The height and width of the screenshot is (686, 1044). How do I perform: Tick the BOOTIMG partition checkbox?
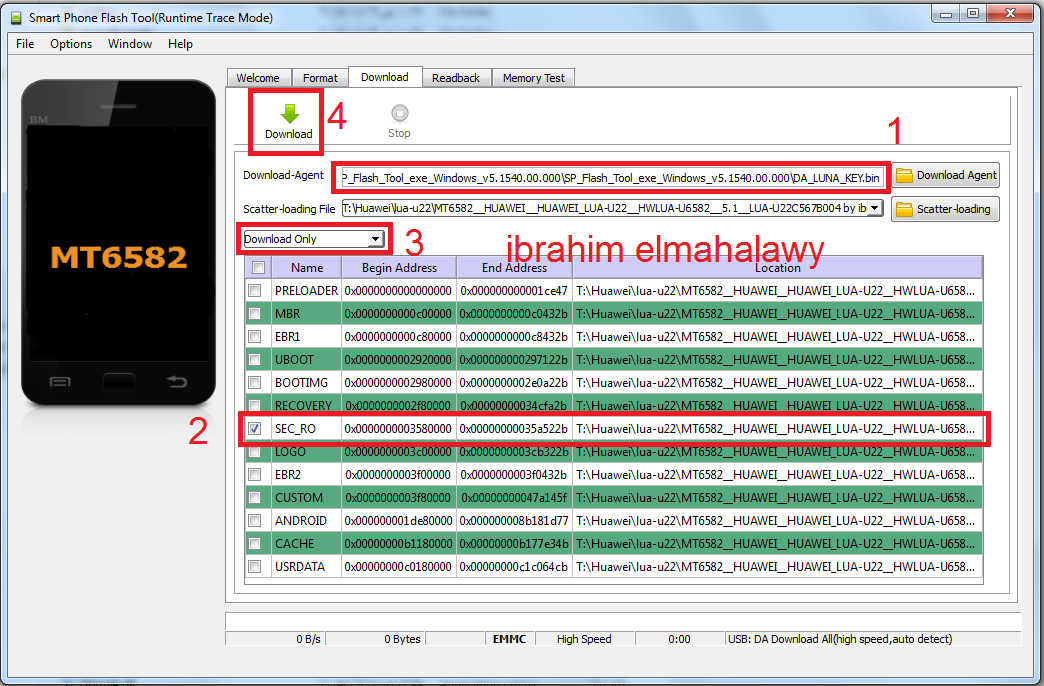[254, 382]
